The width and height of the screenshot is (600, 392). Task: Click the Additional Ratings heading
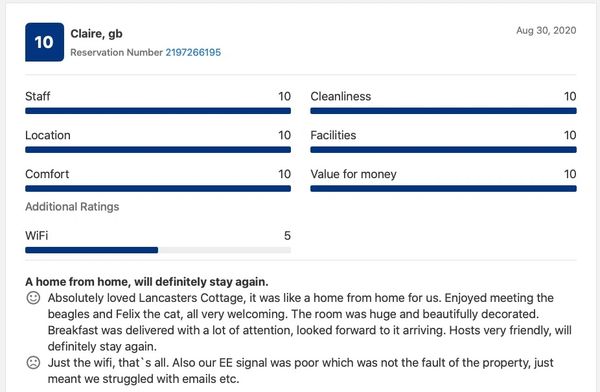[72, 207]
